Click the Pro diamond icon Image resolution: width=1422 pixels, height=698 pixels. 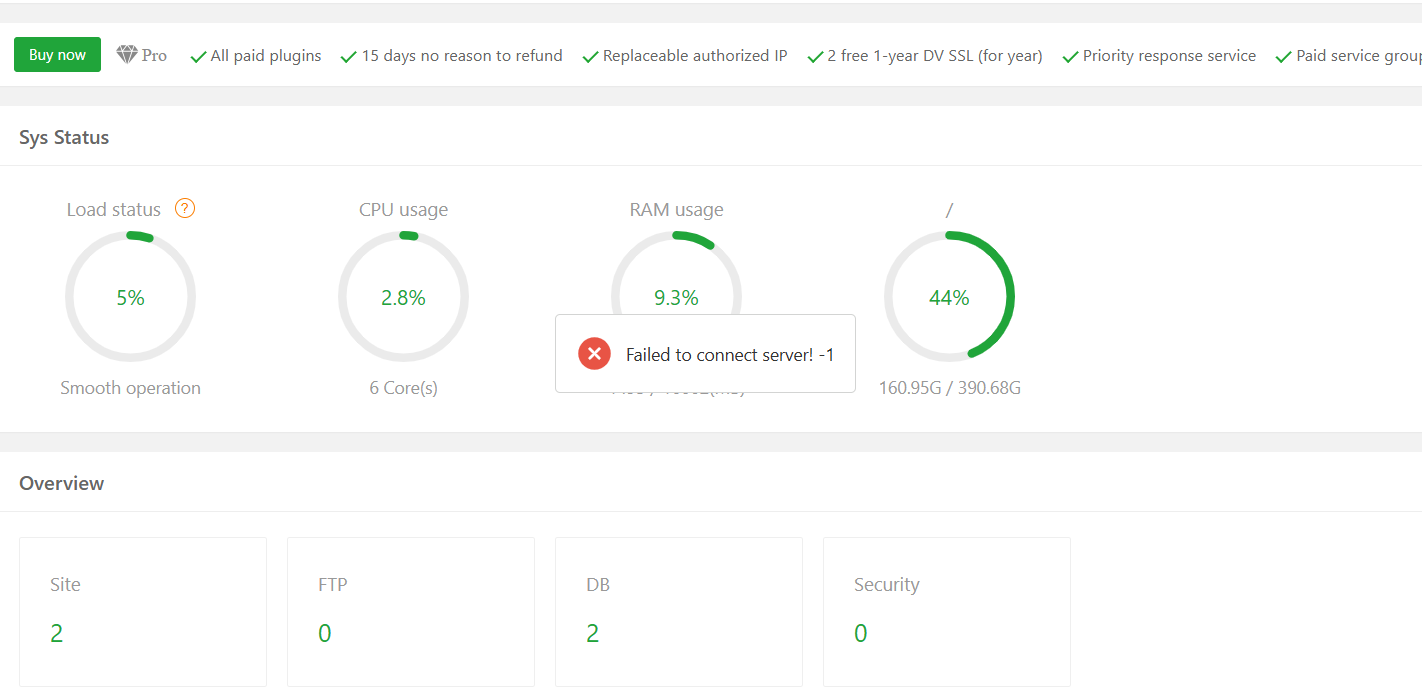[127, 55]
